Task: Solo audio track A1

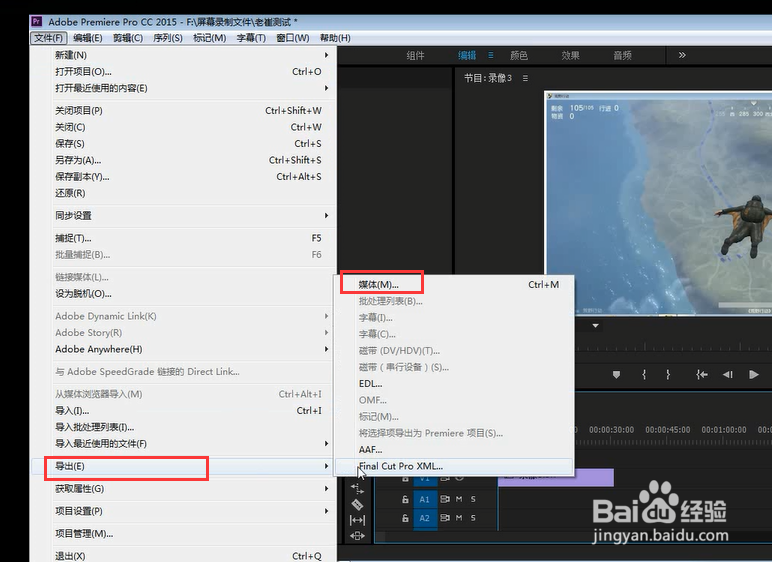Action: pyautogui.click(x=473, y=499)
